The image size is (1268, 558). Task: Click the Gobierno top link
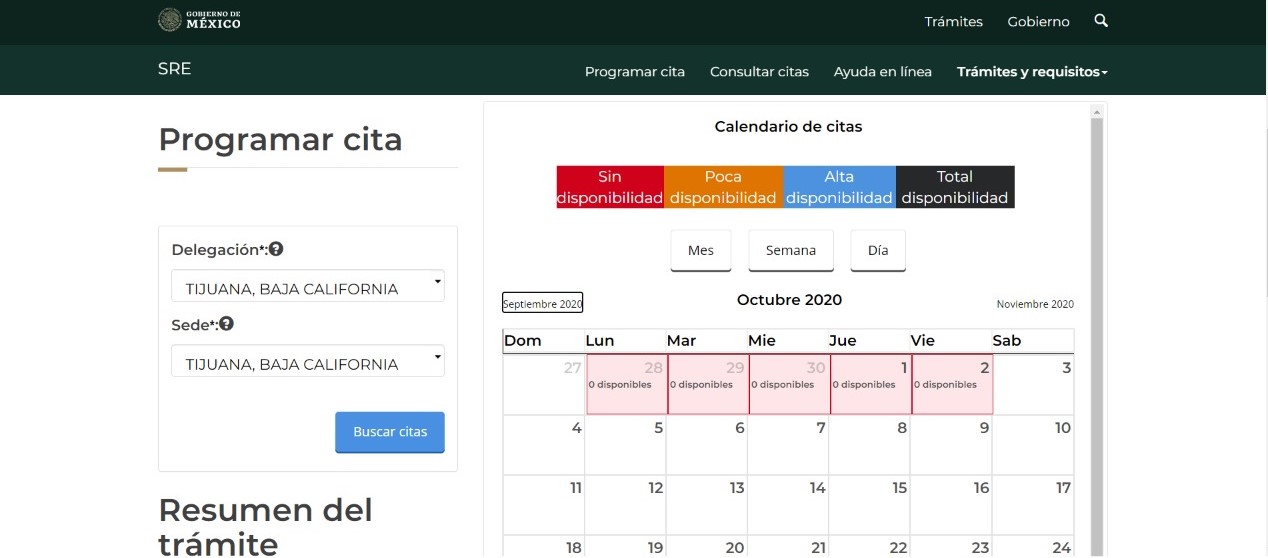pyautogui.click(x=1038, y=21)
